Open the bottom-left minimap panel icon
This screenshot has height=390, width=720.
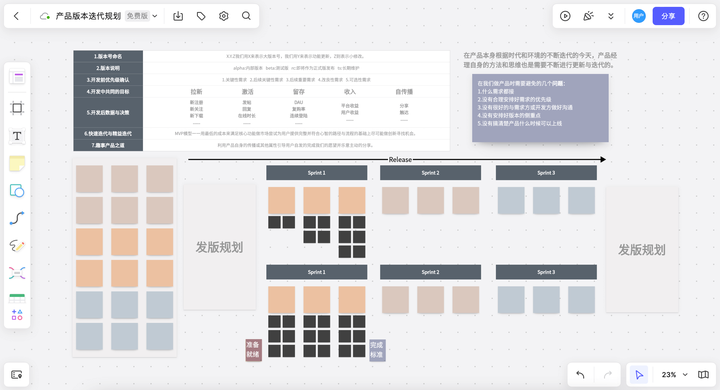[17, 375]
